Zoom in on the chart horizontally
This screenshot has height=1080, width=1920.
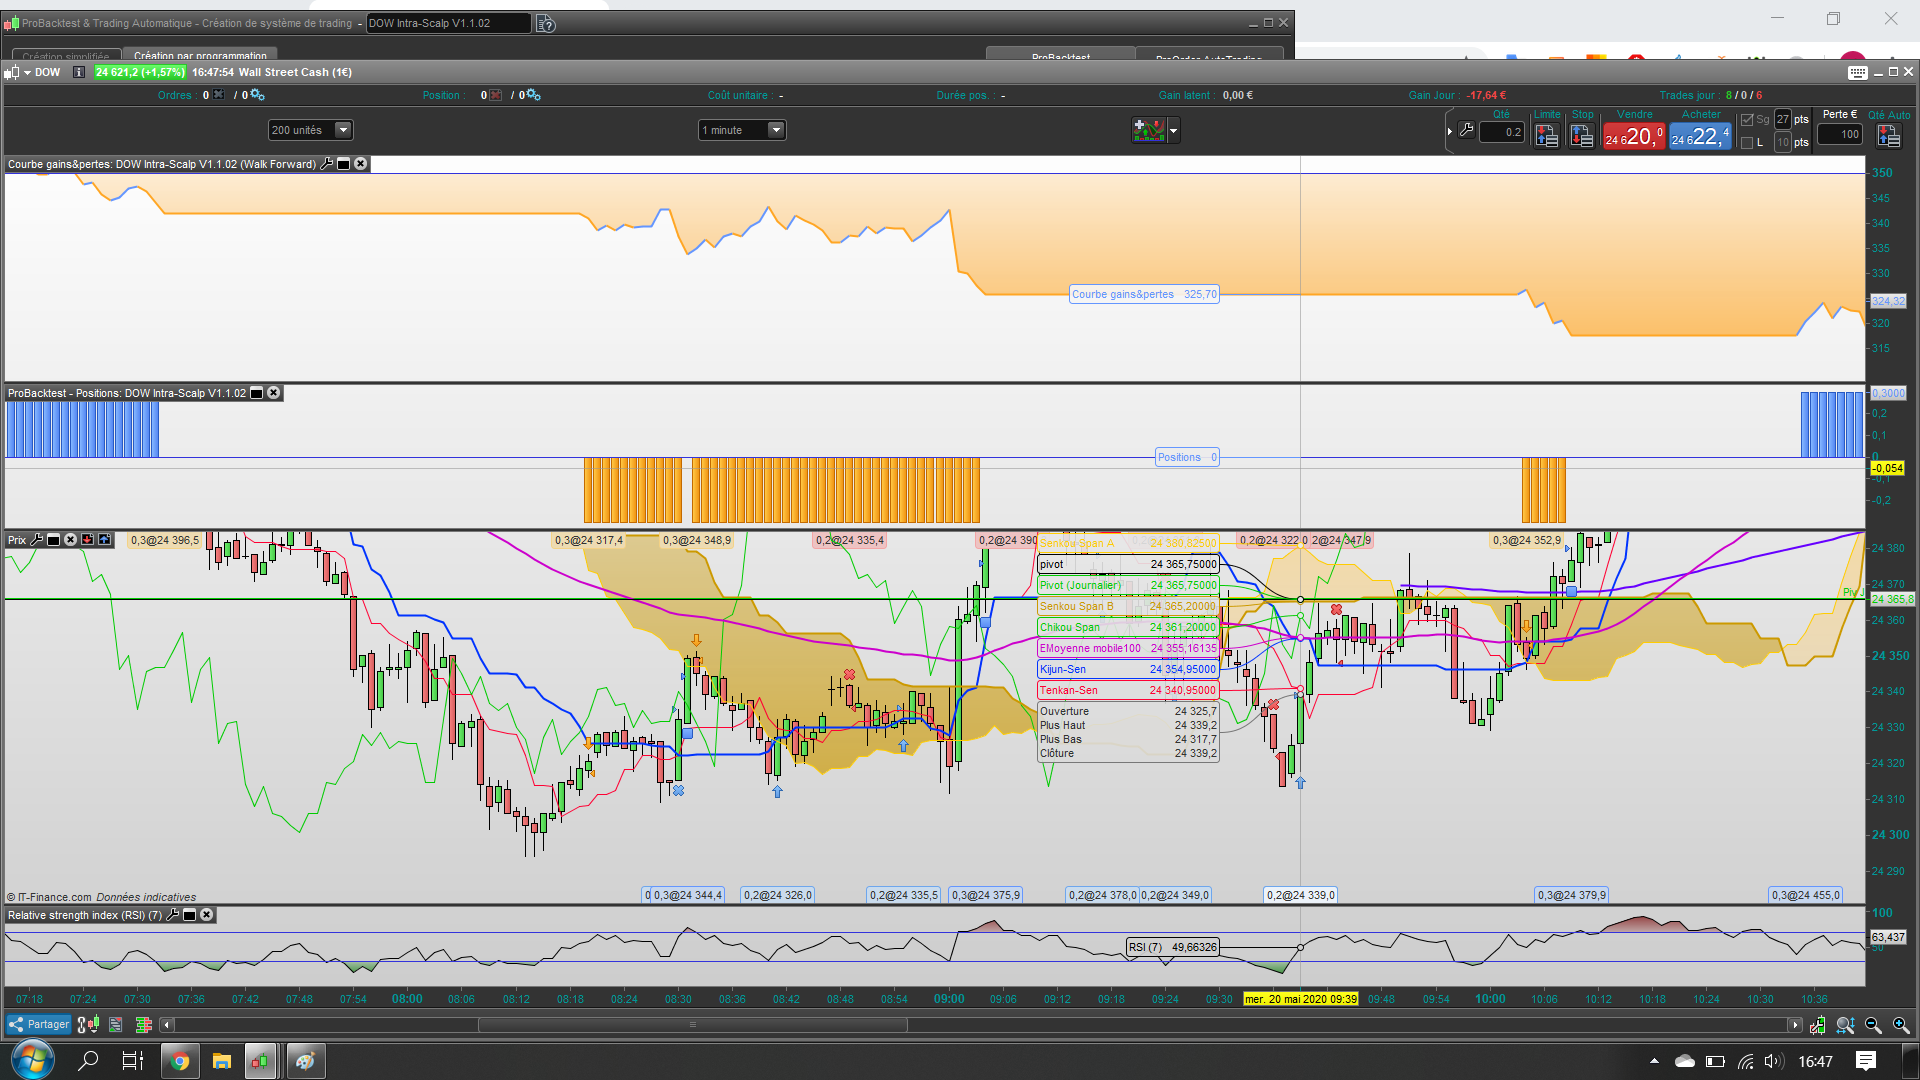[1901, 1025]
